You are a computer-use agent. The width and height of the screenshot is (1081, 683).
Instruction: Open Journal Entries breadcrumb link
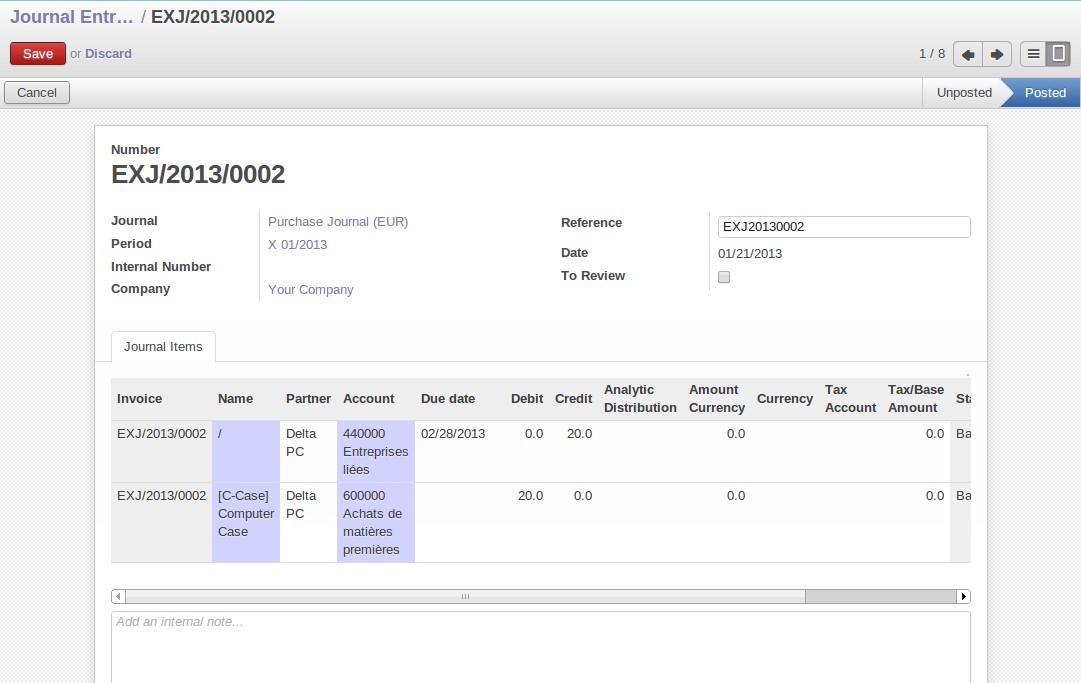(x=71, y=17)
